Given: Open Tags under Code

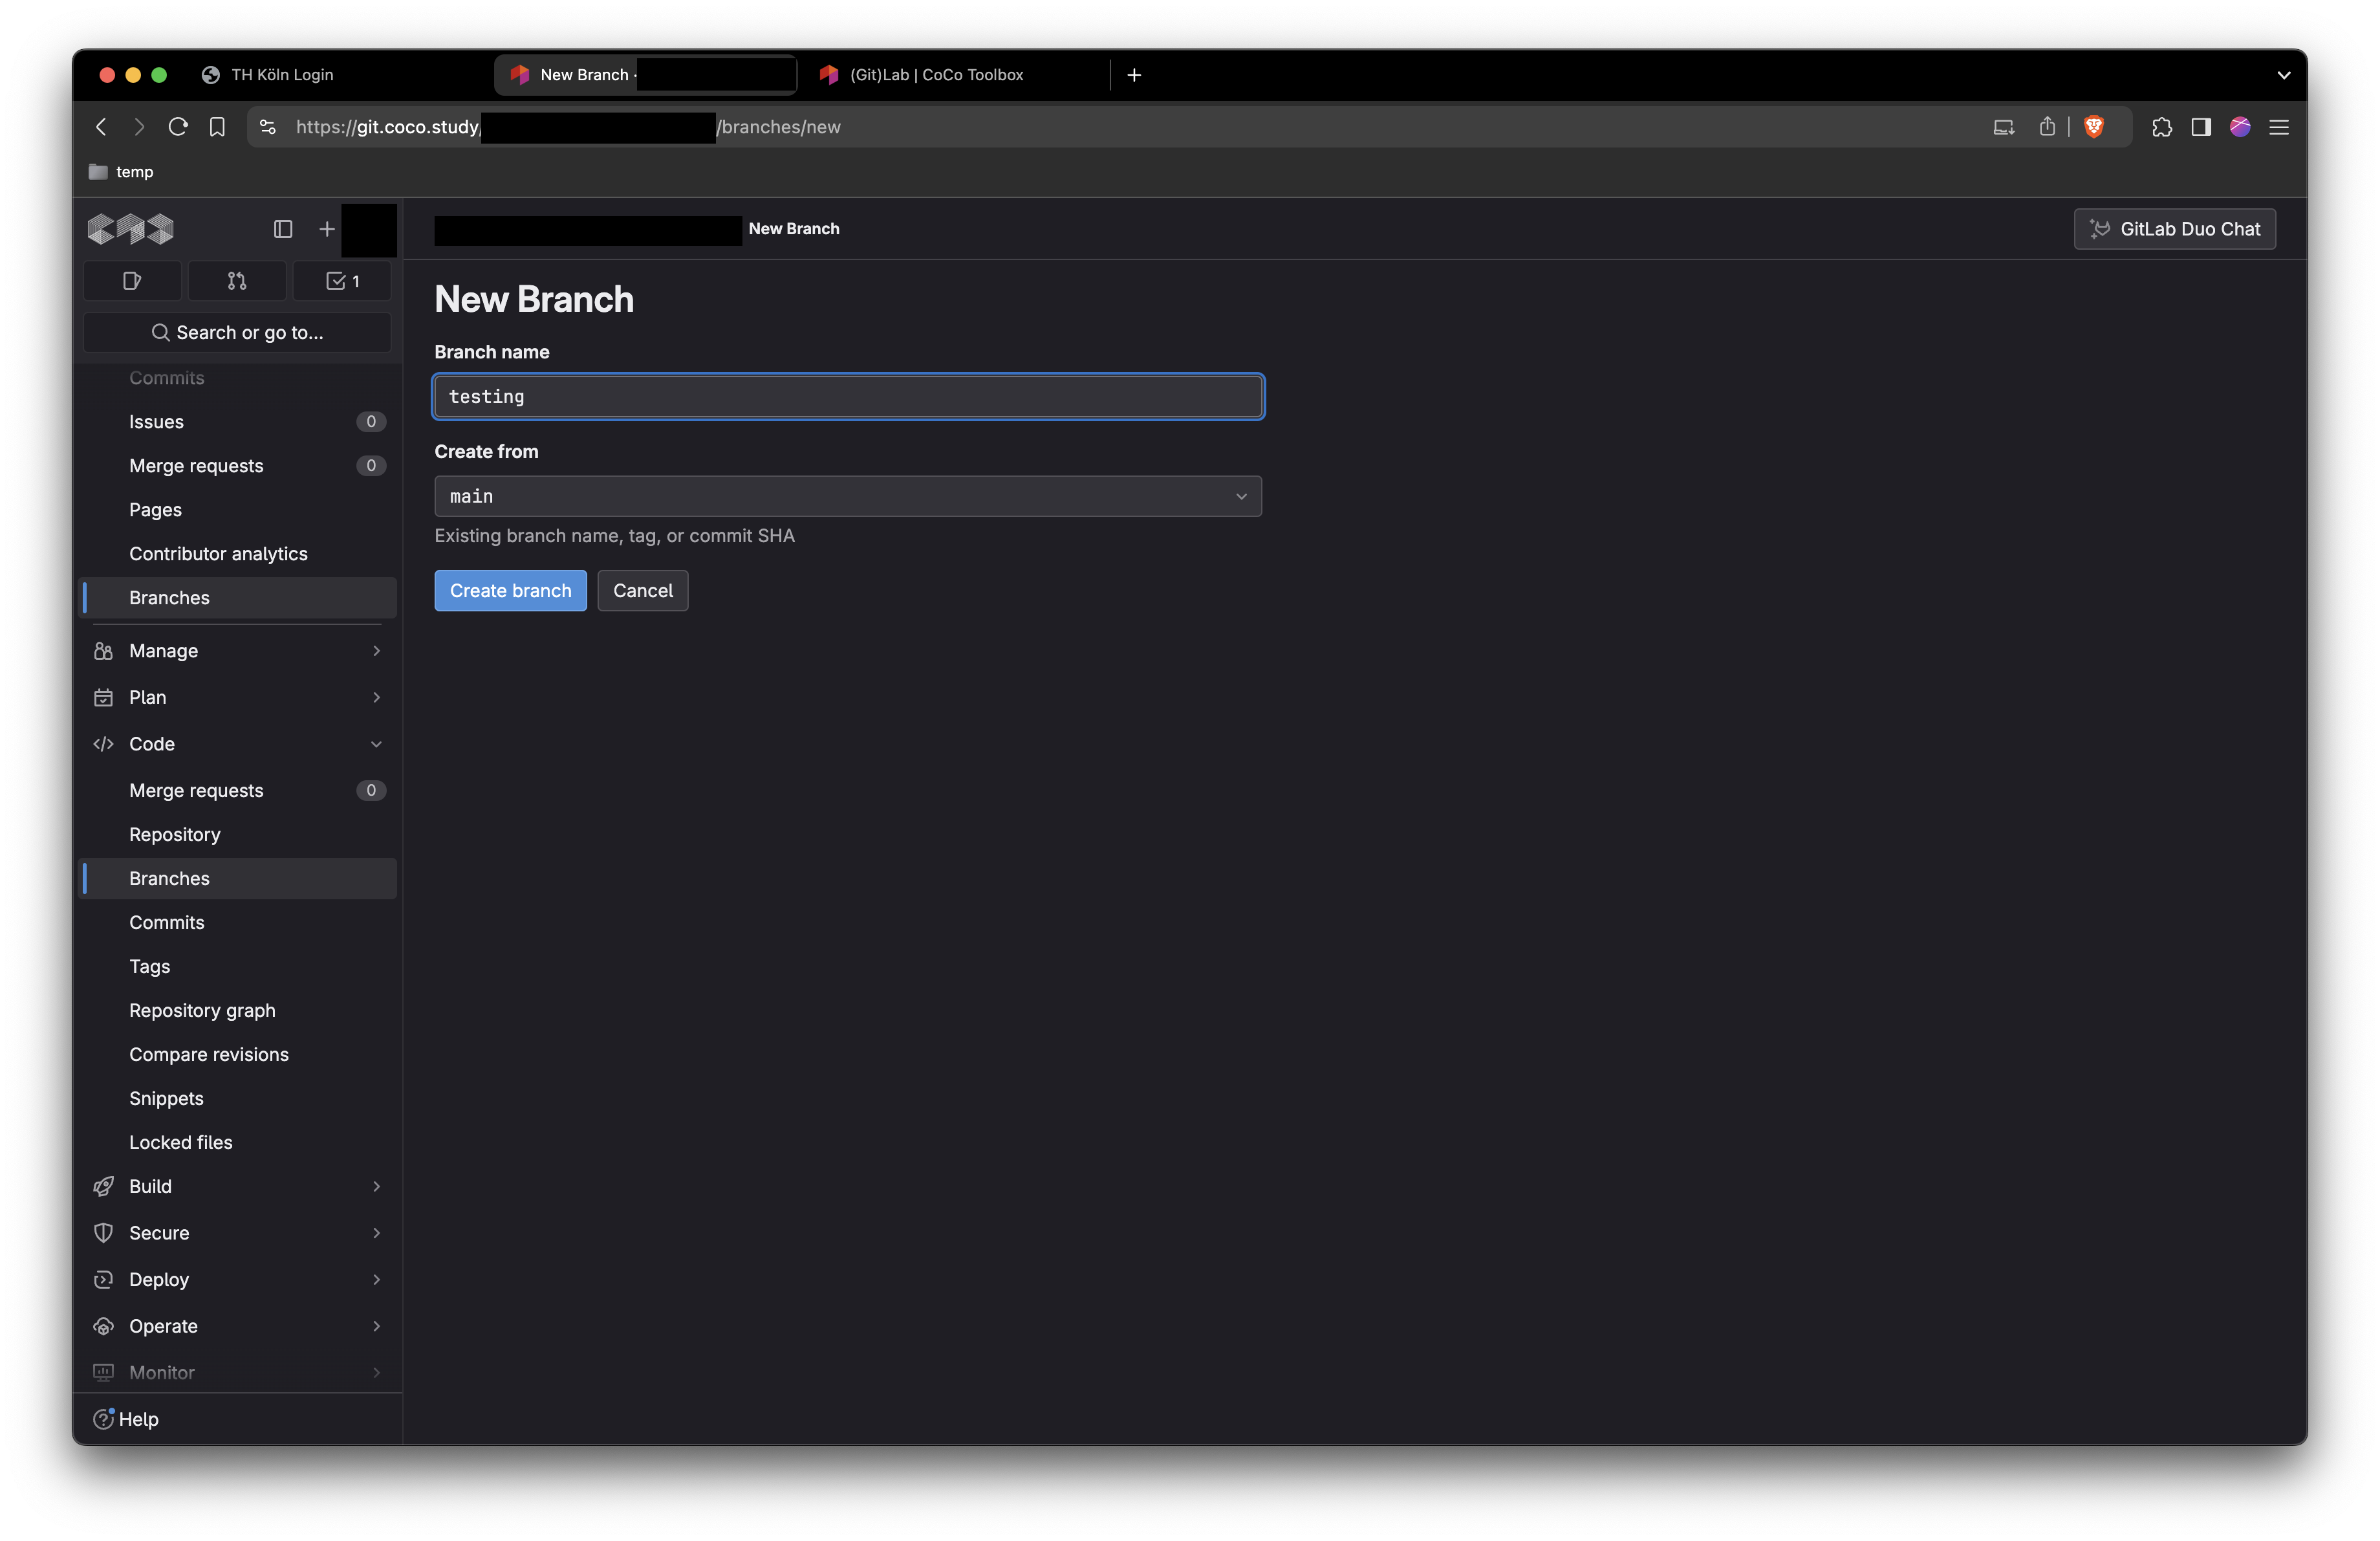Looking at the screenshot, I should coord(237,966).
